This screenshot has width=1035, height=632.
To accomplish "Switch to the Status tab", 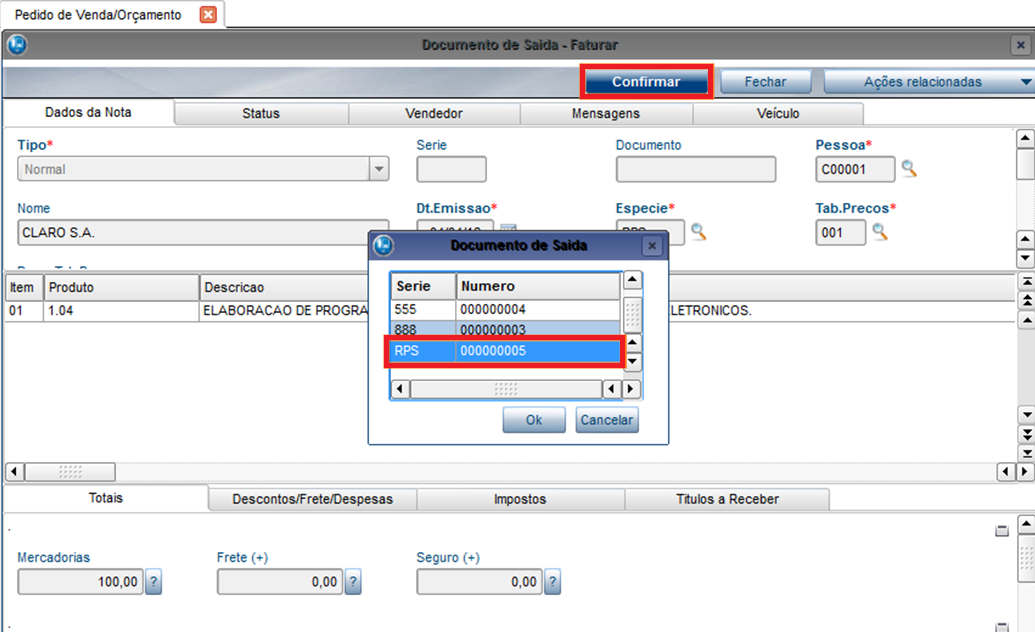I will click(261, 114).
